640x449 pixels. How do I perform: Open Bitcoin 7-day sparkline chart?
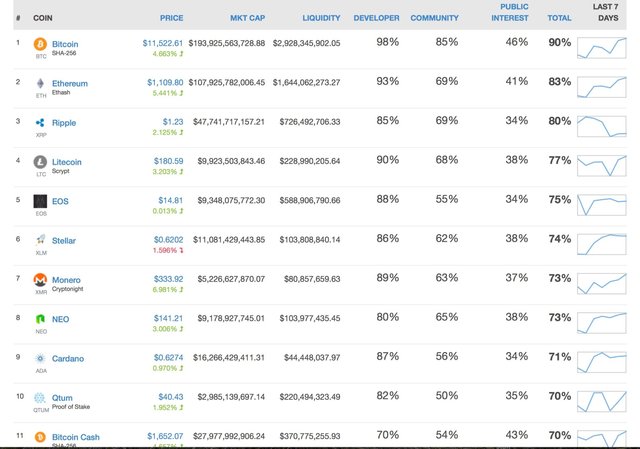coord(602,48)
